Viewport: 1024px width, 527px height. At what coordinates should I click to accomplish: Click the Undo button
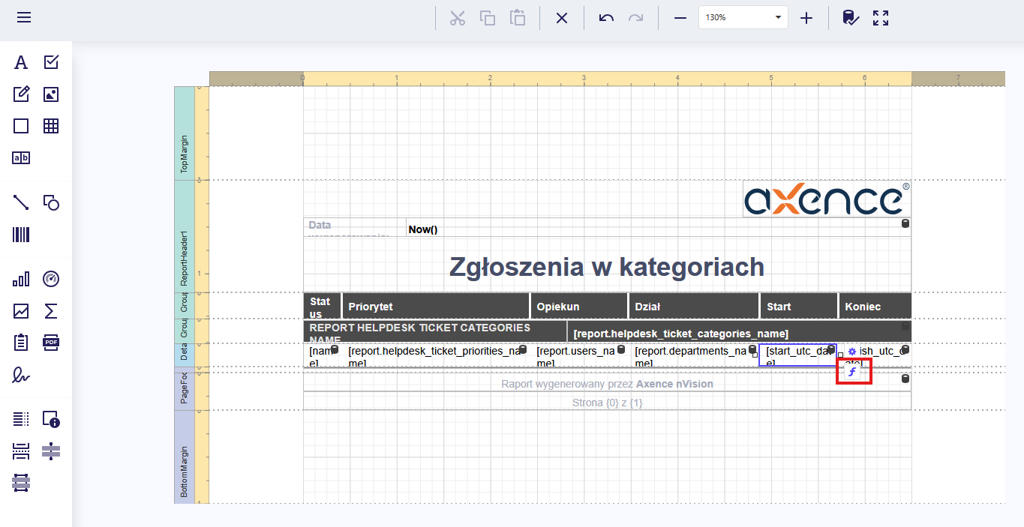[606, 18]
